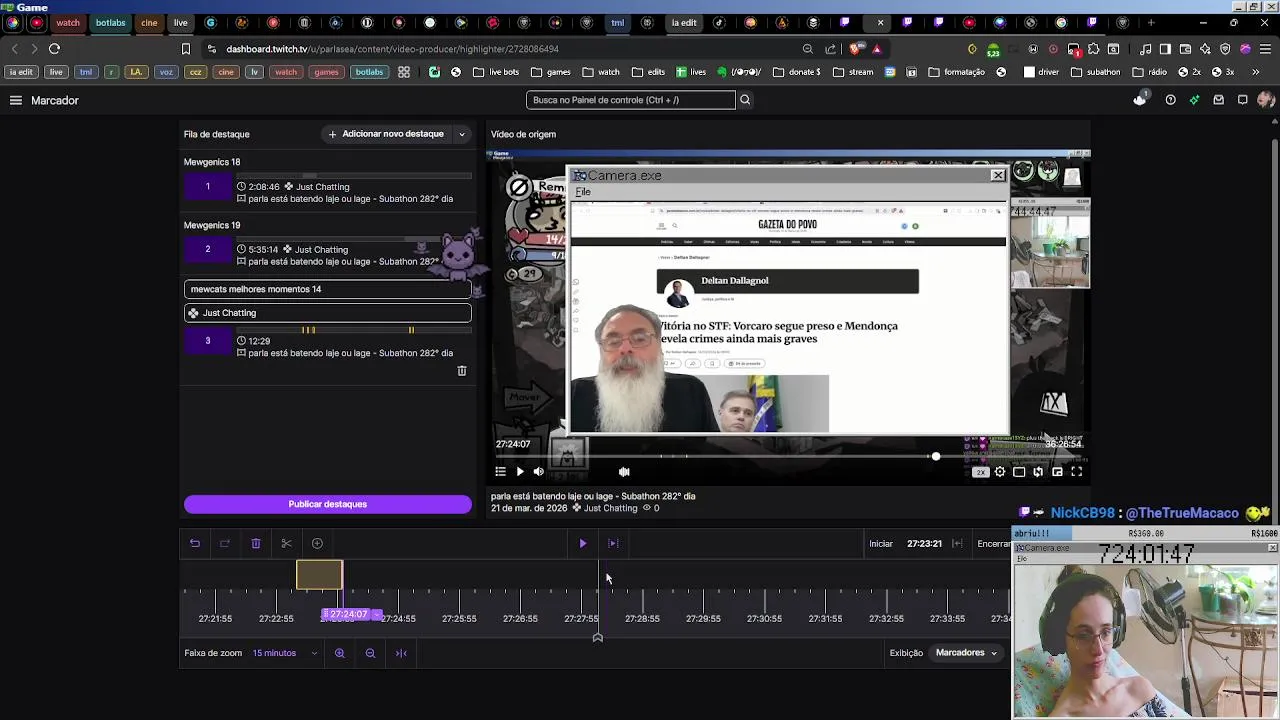Open the Twitch dashboard hamburger menu
The width and height of the screenshot is (1280, 720).
click(x=16, y=100)
